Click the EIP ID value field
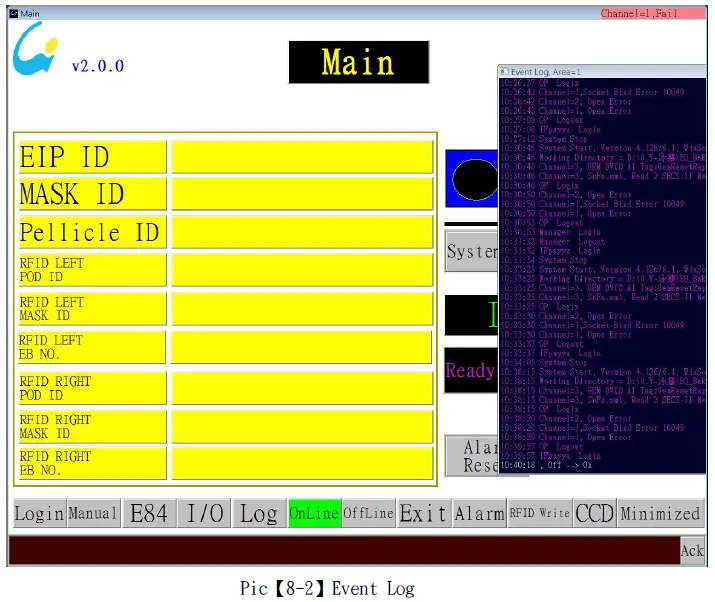715x602 pixels. [302, 157]
